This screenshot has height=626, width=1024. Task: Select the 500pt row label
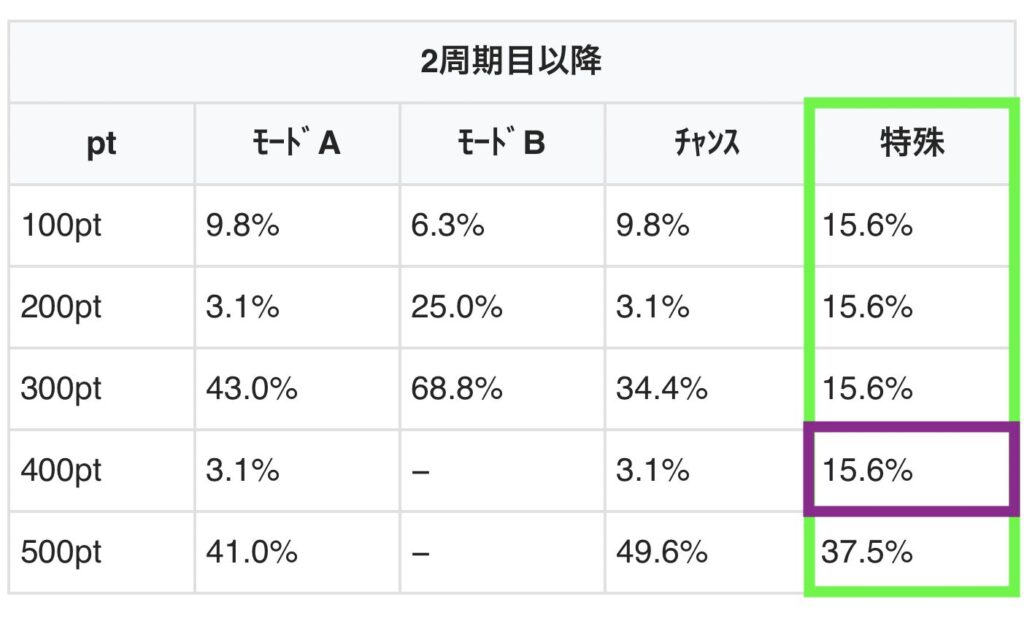coord(61,552)
